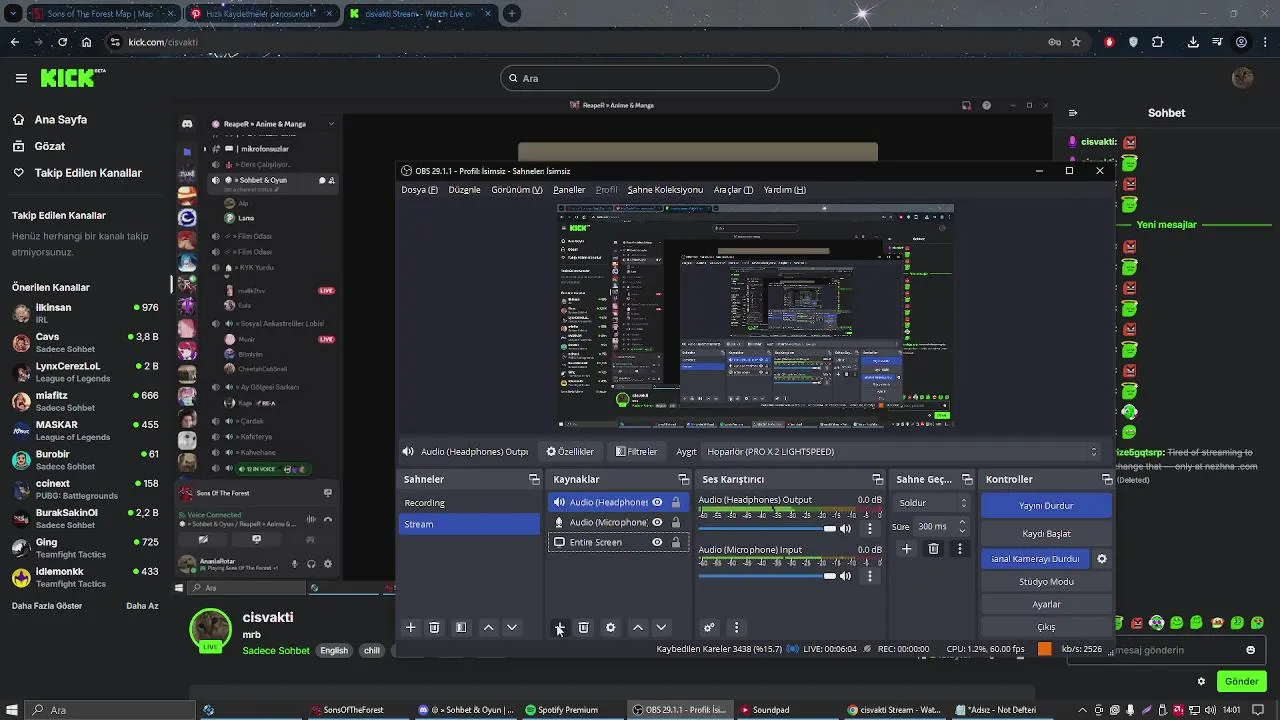Image resolution: width=1280 pixels, height=720 pixels.
Task: Open Aygıt device dropdown Hoparlör
Action: click(901, 451)
